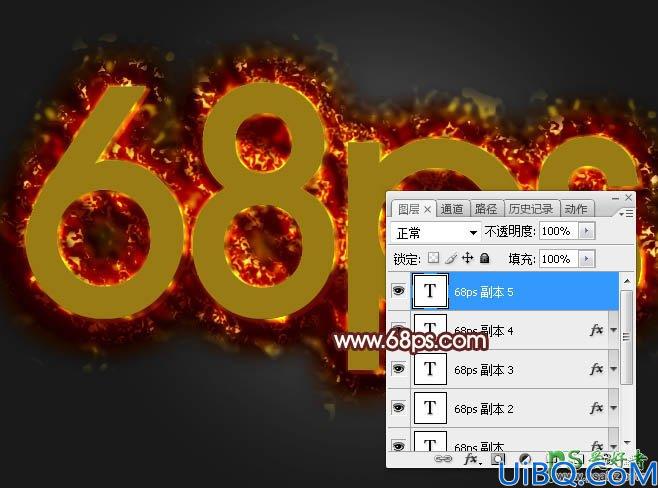
Task: Click fx effects icon on 68ps 副本 3
Action: tap(596, 369)
